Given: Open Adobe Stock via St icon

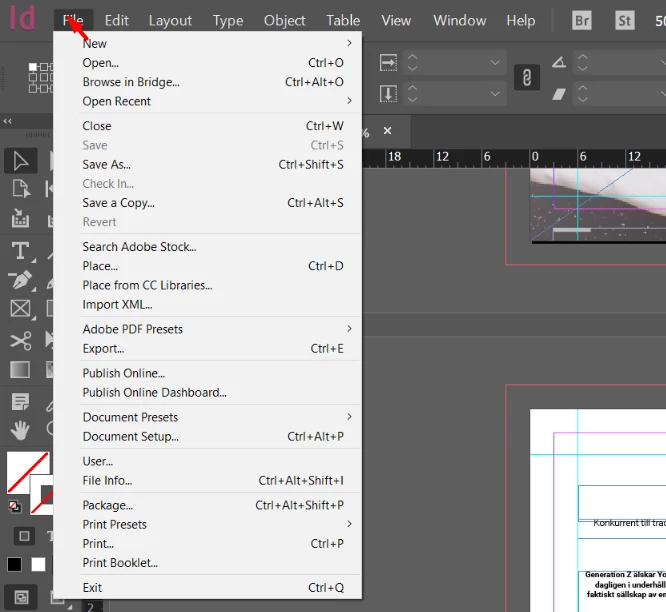Looking at the screenshot, I should pos(625,20).
